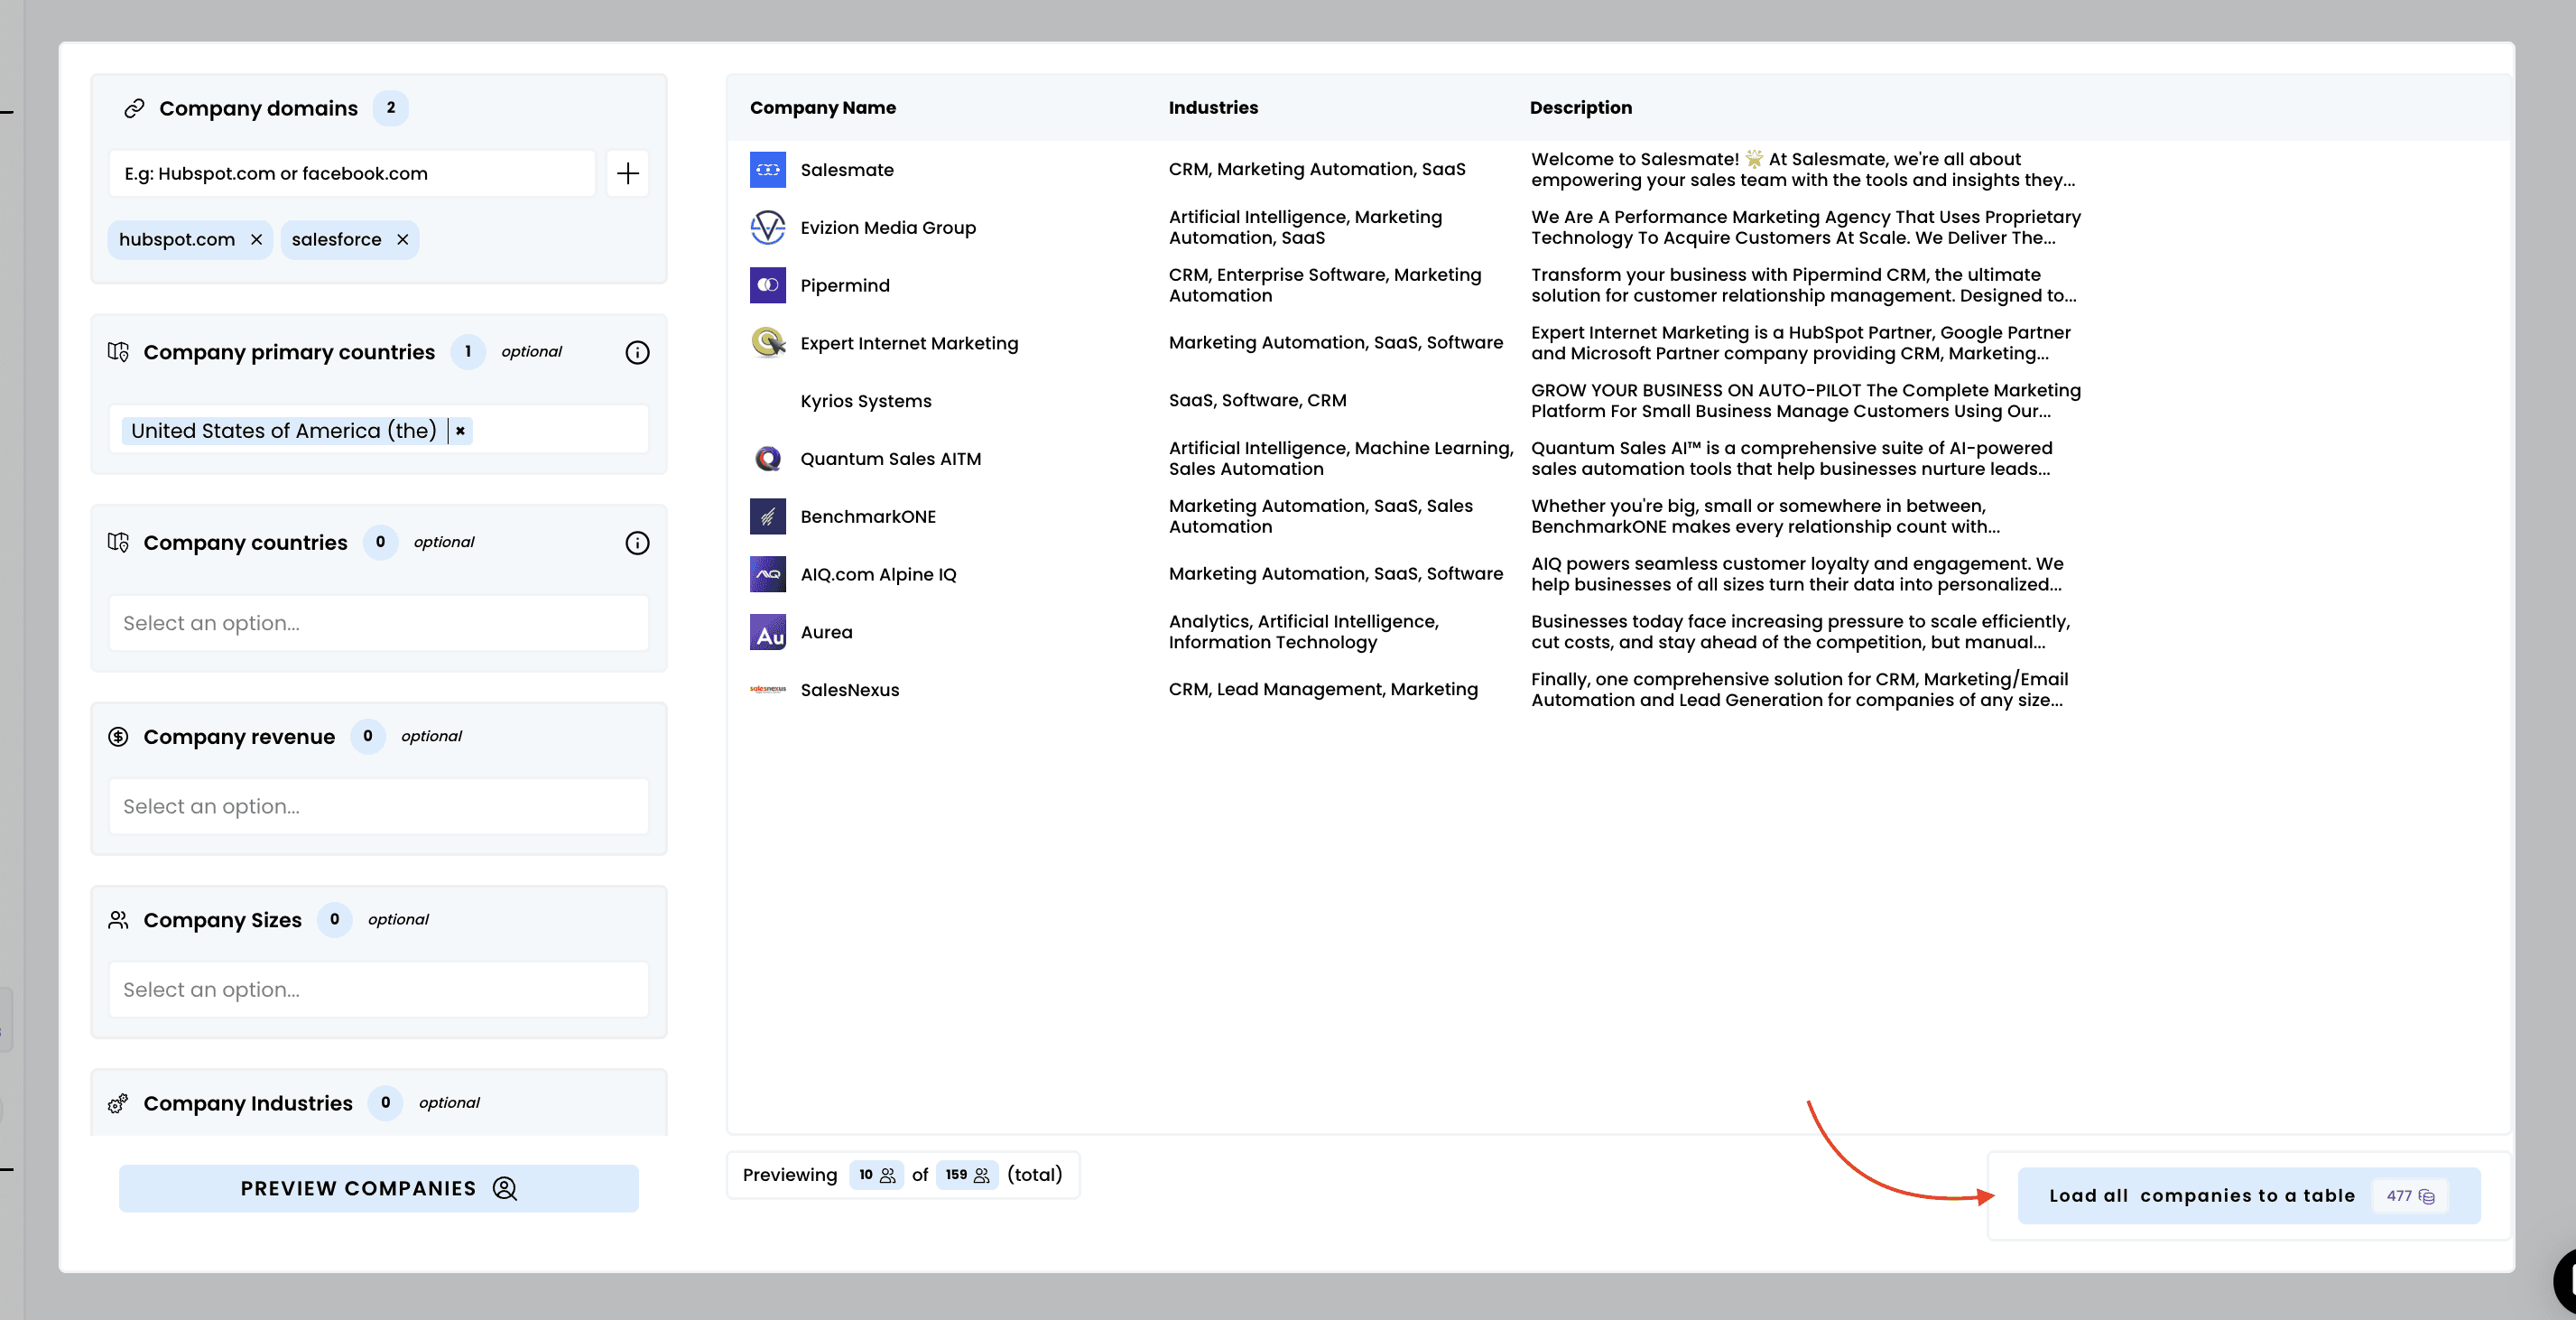This screenshot has width=2576, height=1320.
Task: Click the Preview Companies button
Action: coord(378,1188)
